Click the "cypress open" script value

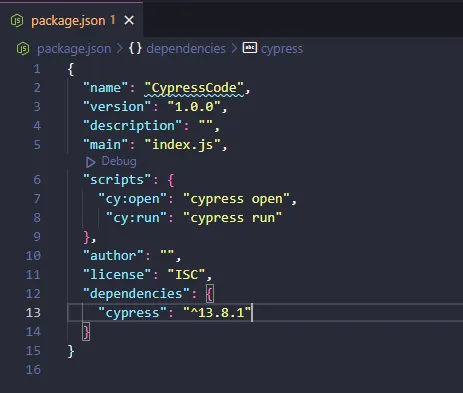[236, 199]
